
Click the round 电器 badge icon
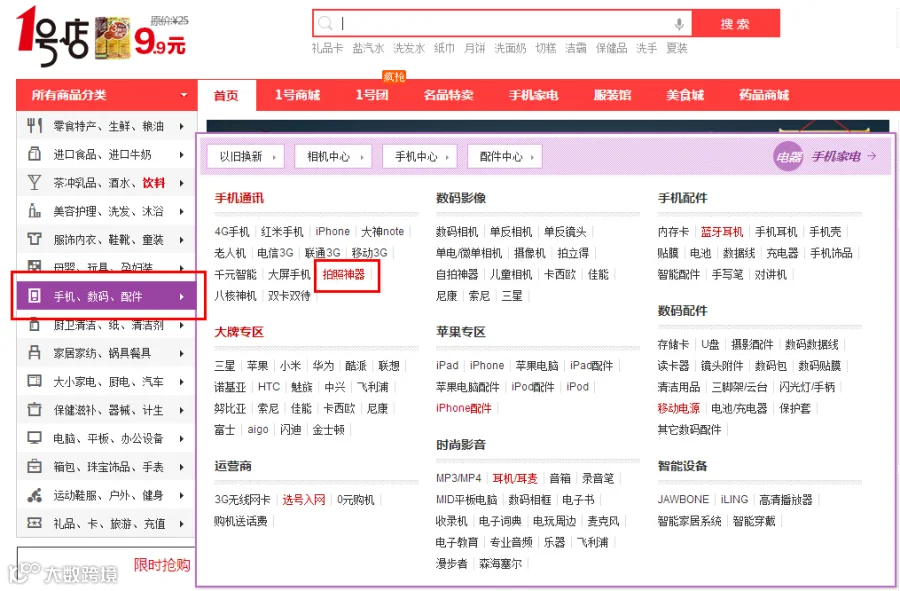coord(788,156)
